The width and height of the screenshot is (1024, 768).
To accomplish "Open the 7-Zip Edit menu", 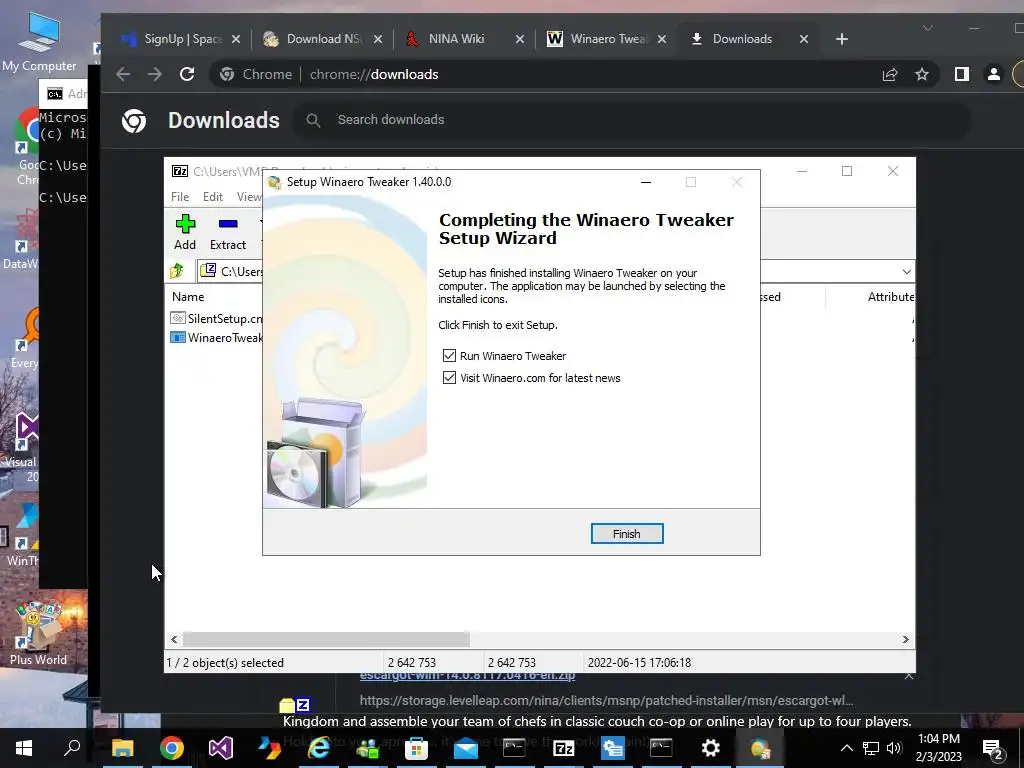I will coord(213,197).
